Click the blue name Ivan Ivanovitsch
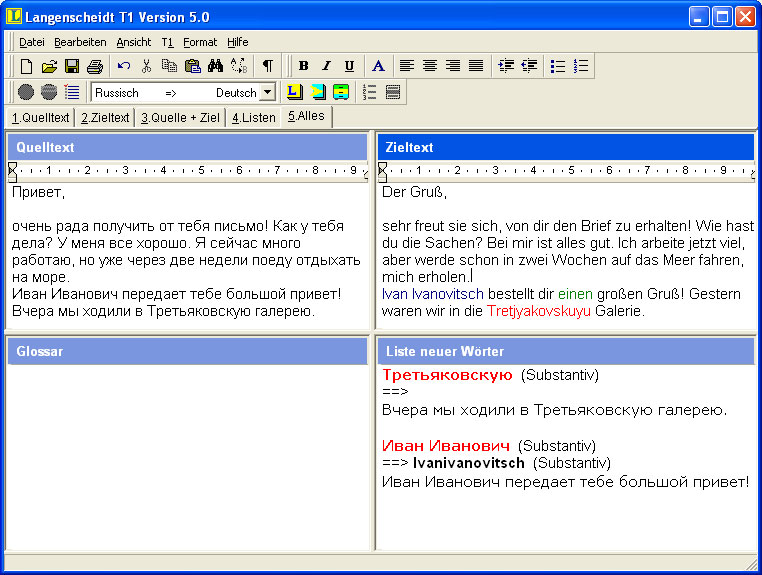762x575 pixels. point(433,294)
